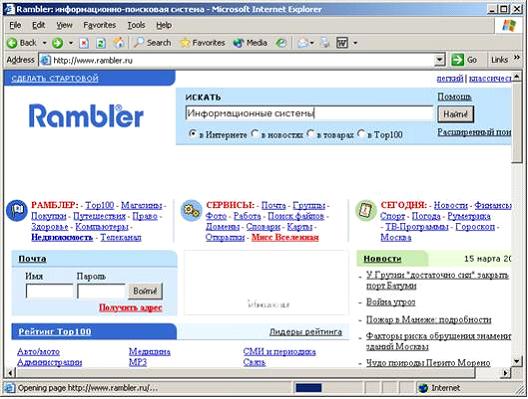This screenshot has height=399, width=528.
Task: Click the Go arrow button
Action: click(465, 60)
